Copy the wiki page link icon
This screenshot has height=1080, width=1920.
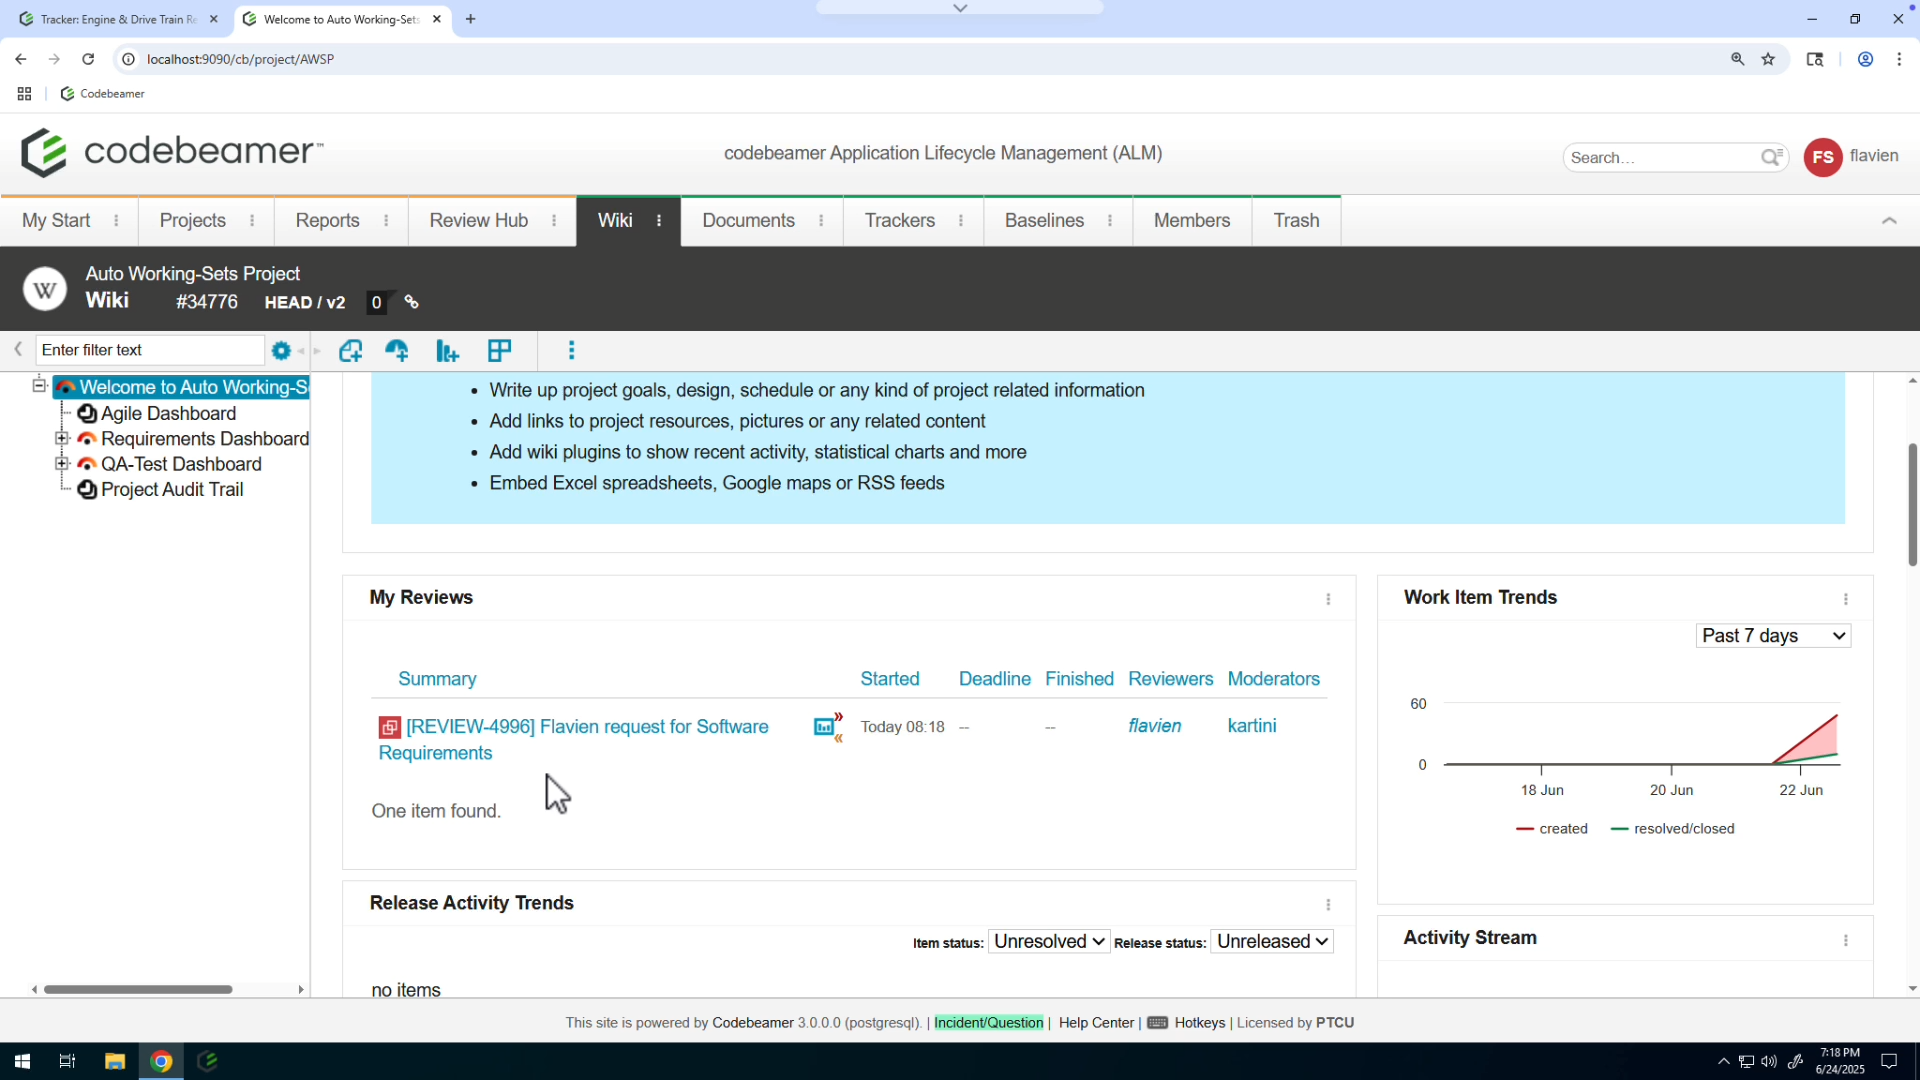410,302
